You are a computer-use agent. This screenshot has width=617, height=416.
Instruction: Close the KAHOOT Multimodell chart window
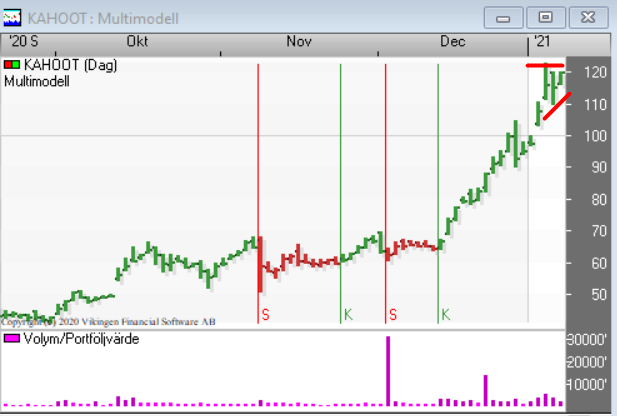pyautogui.click(x=588, y=17)
